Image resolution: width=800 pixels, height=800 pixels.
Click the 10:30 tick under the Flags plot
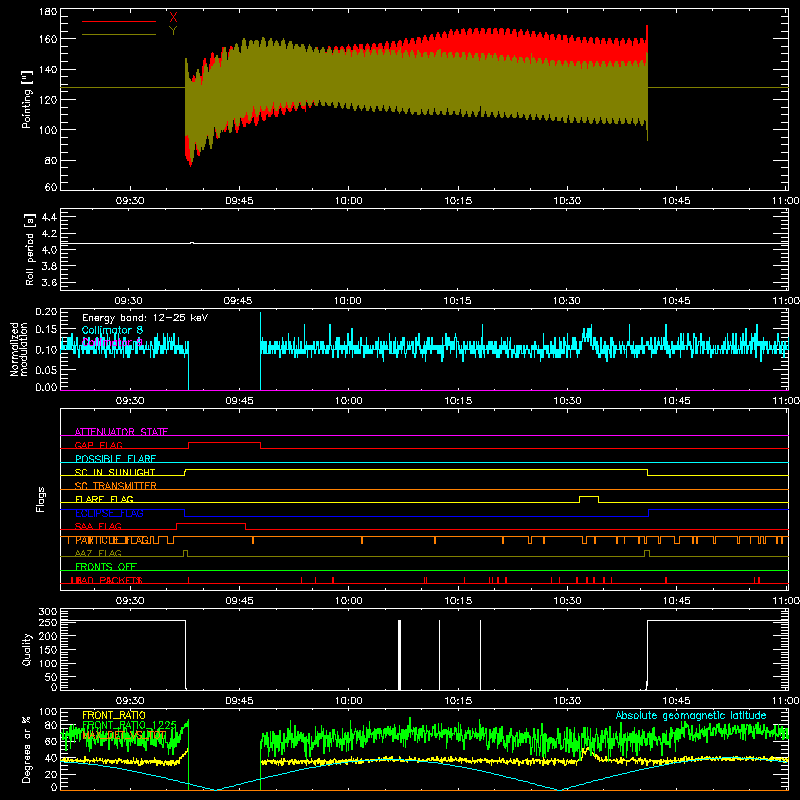[x=567, y=601]
